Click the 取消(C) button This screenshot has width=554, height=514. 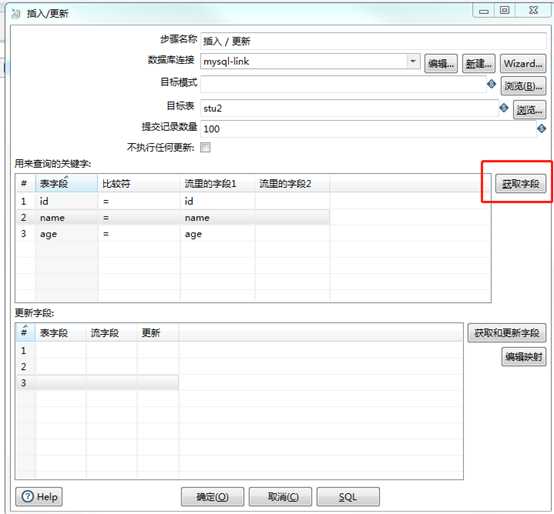click(x=280, y=497)
